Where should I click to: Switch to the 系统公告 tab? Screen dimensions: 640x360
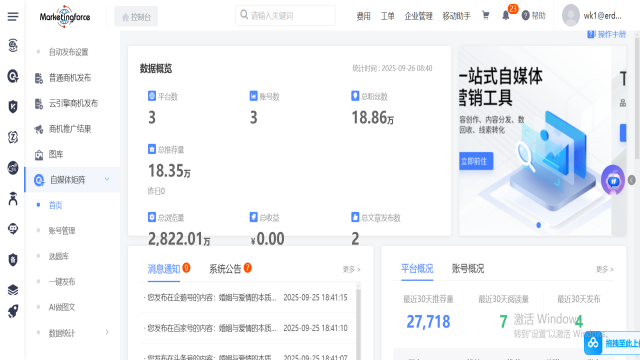225,269
